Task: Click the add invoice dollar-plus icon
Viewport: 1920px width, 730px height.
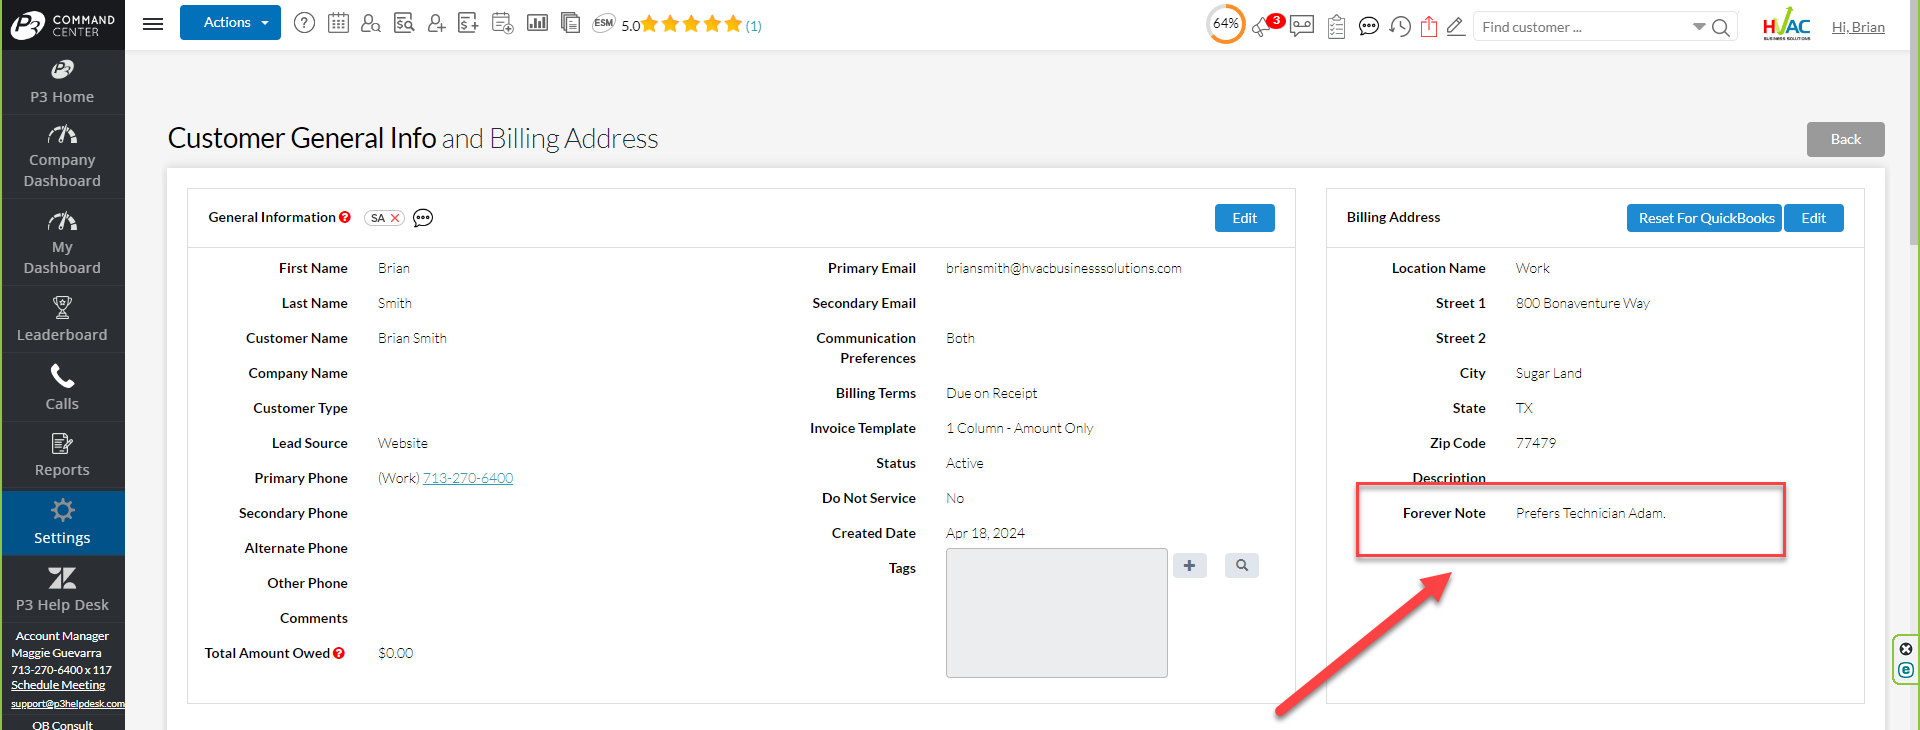Action: 468,23
